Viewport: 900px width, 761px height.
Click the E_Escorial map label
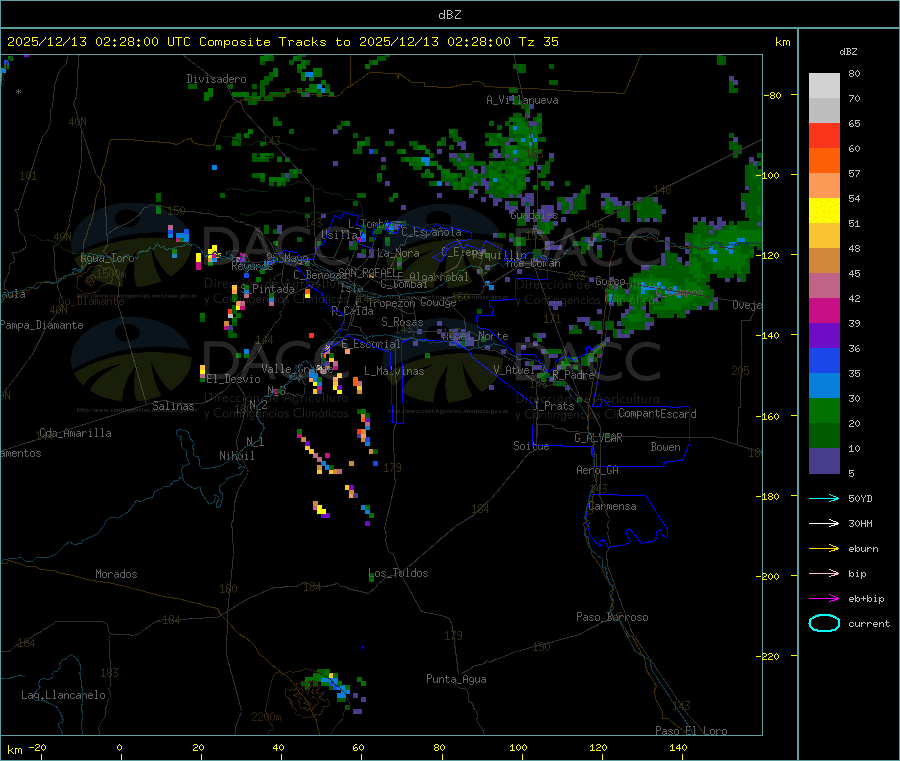click(x=371, y=344)
